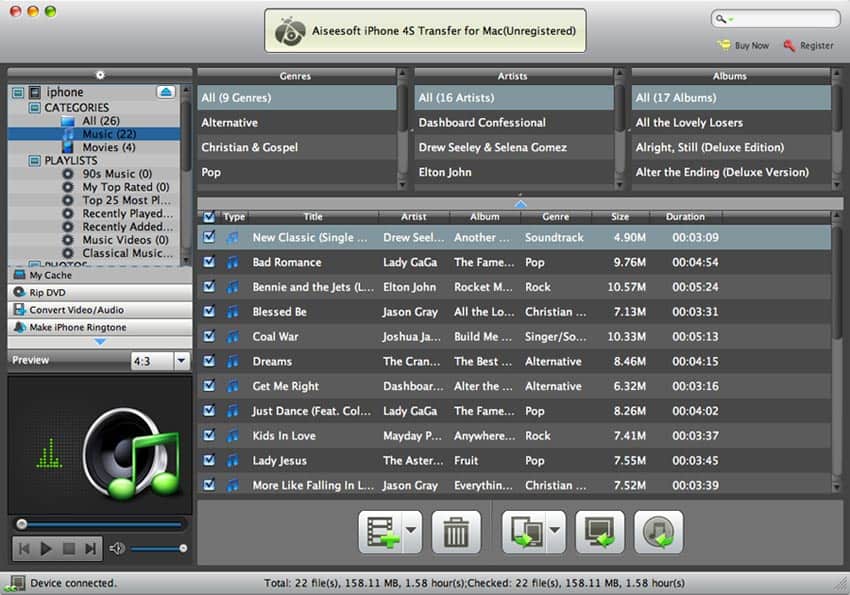Viewport: 850px width, 595px height.
Task: Click Convert Video/Audio film icon
Action: coord(20,309)
